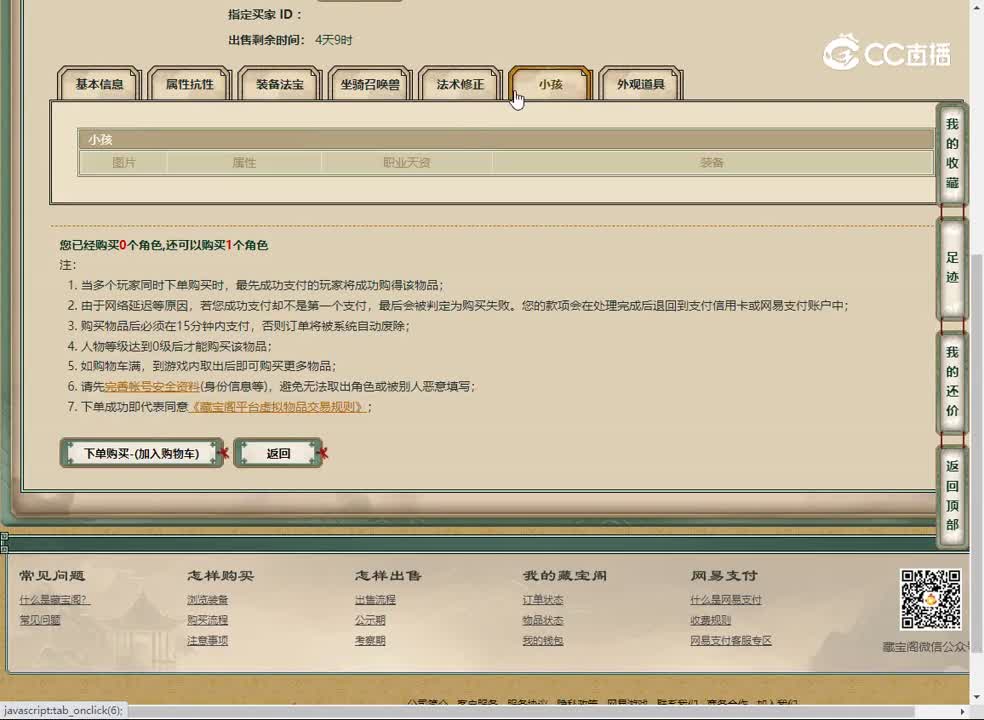The image size is (984, 720).
Task: Open the 什么是藏宝阁? footer link
Action: 54,600
